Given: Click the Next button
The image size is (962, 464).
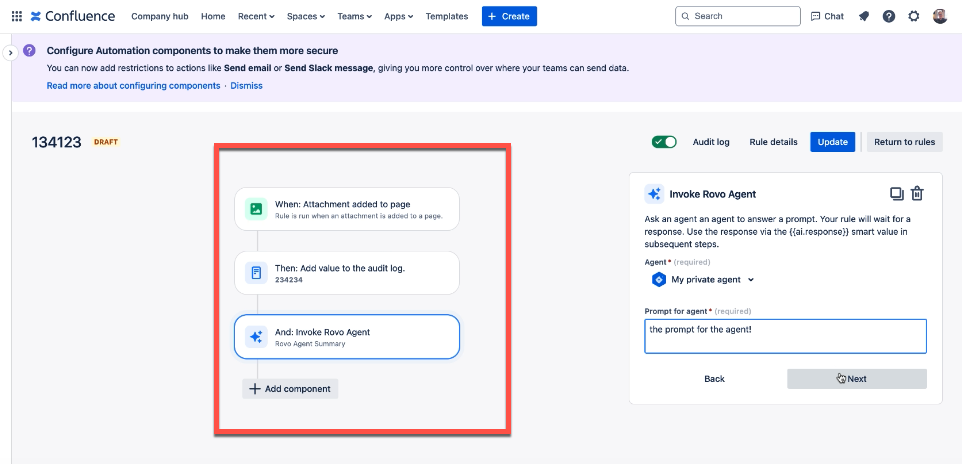Looking at the screenshot, I should pos(856,379).
